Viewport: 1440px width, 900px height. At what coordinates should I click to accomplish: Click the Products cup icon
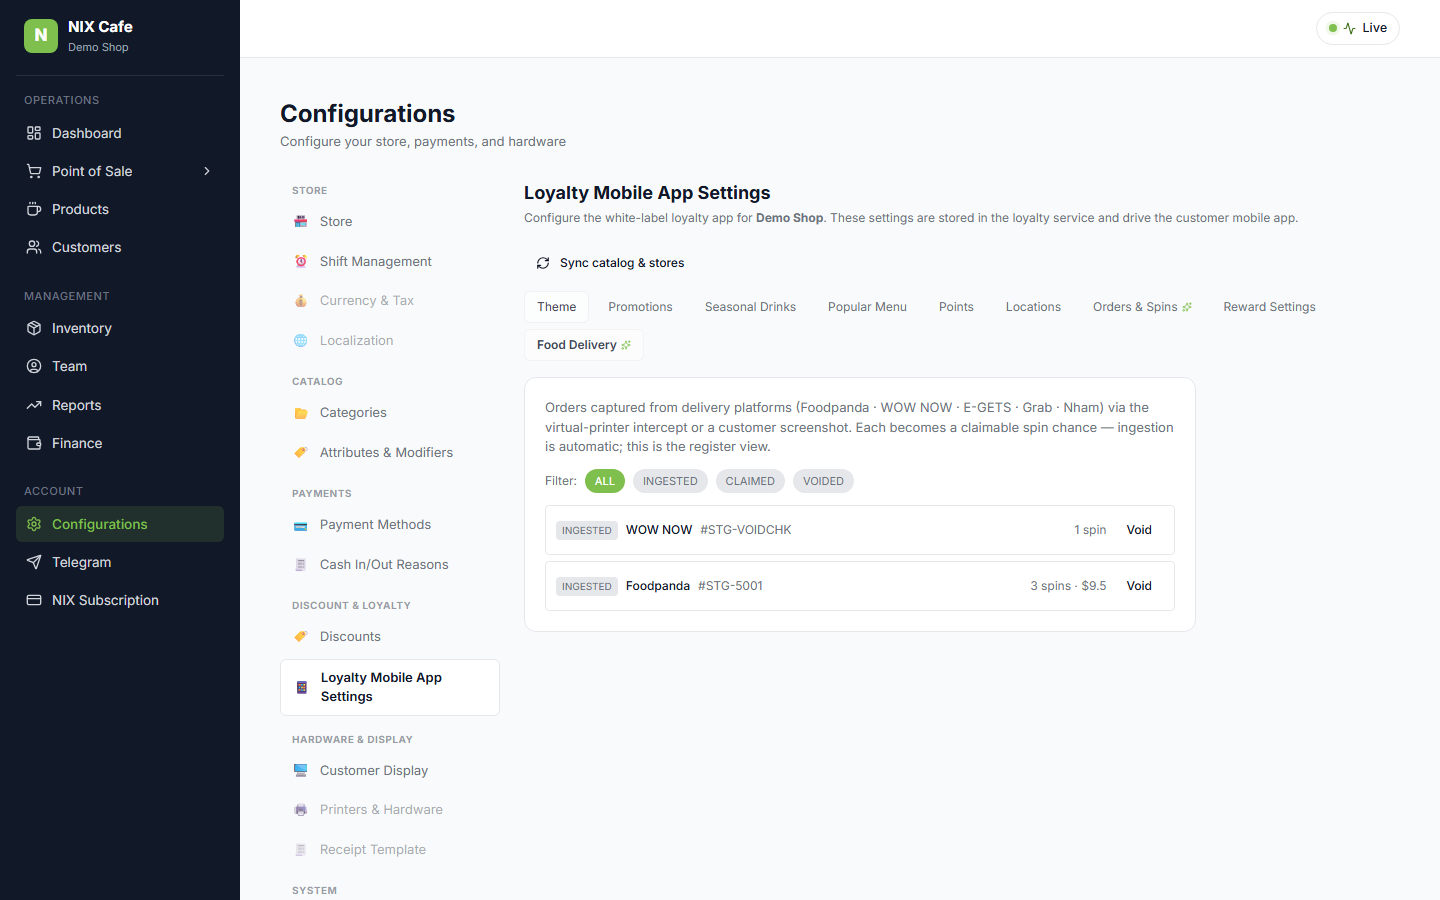click(34, 209)
